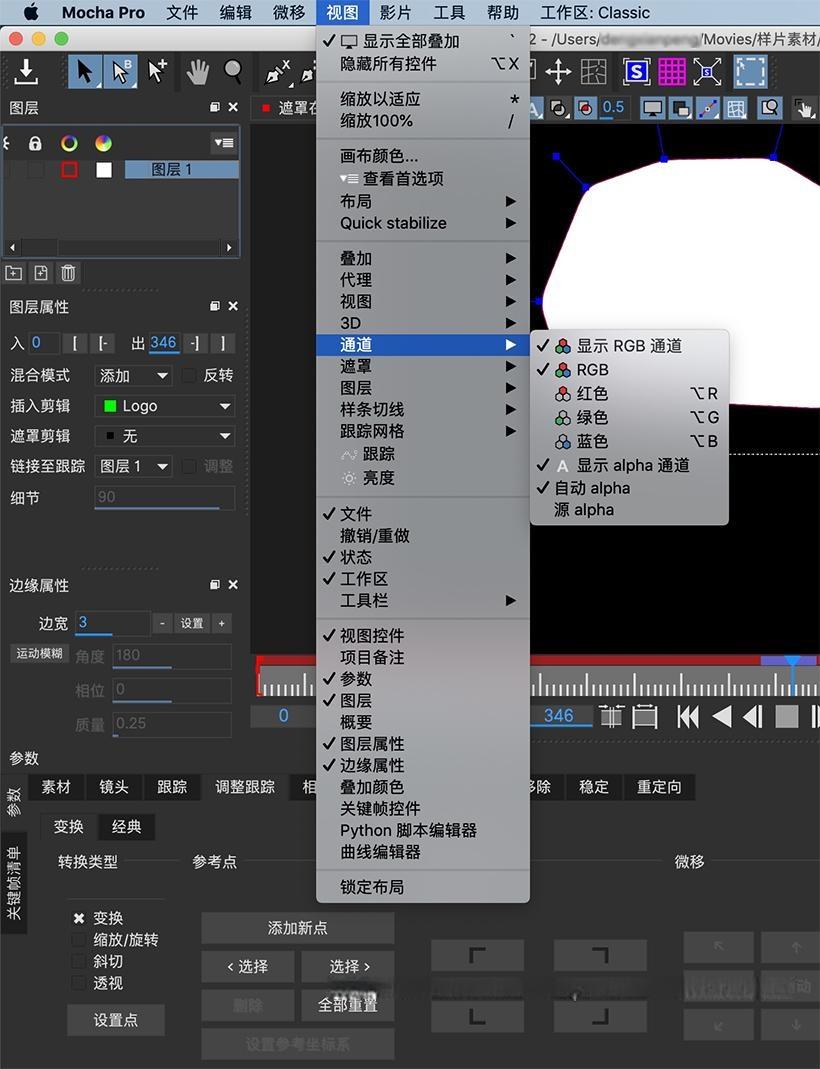The image size is (820, 1069).
Task: Click the stabilize S icon in the toolbar
Action: click(x=637, y=72)
